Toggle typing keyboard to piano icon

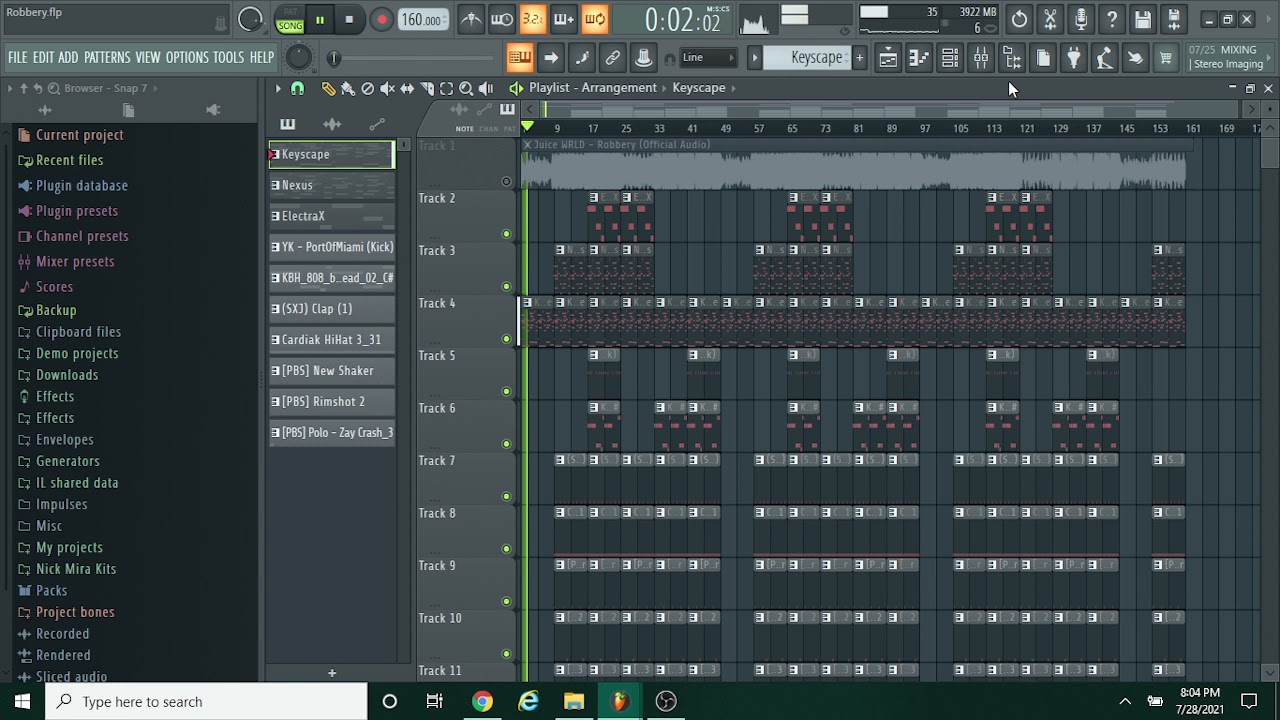click(519, 58)
